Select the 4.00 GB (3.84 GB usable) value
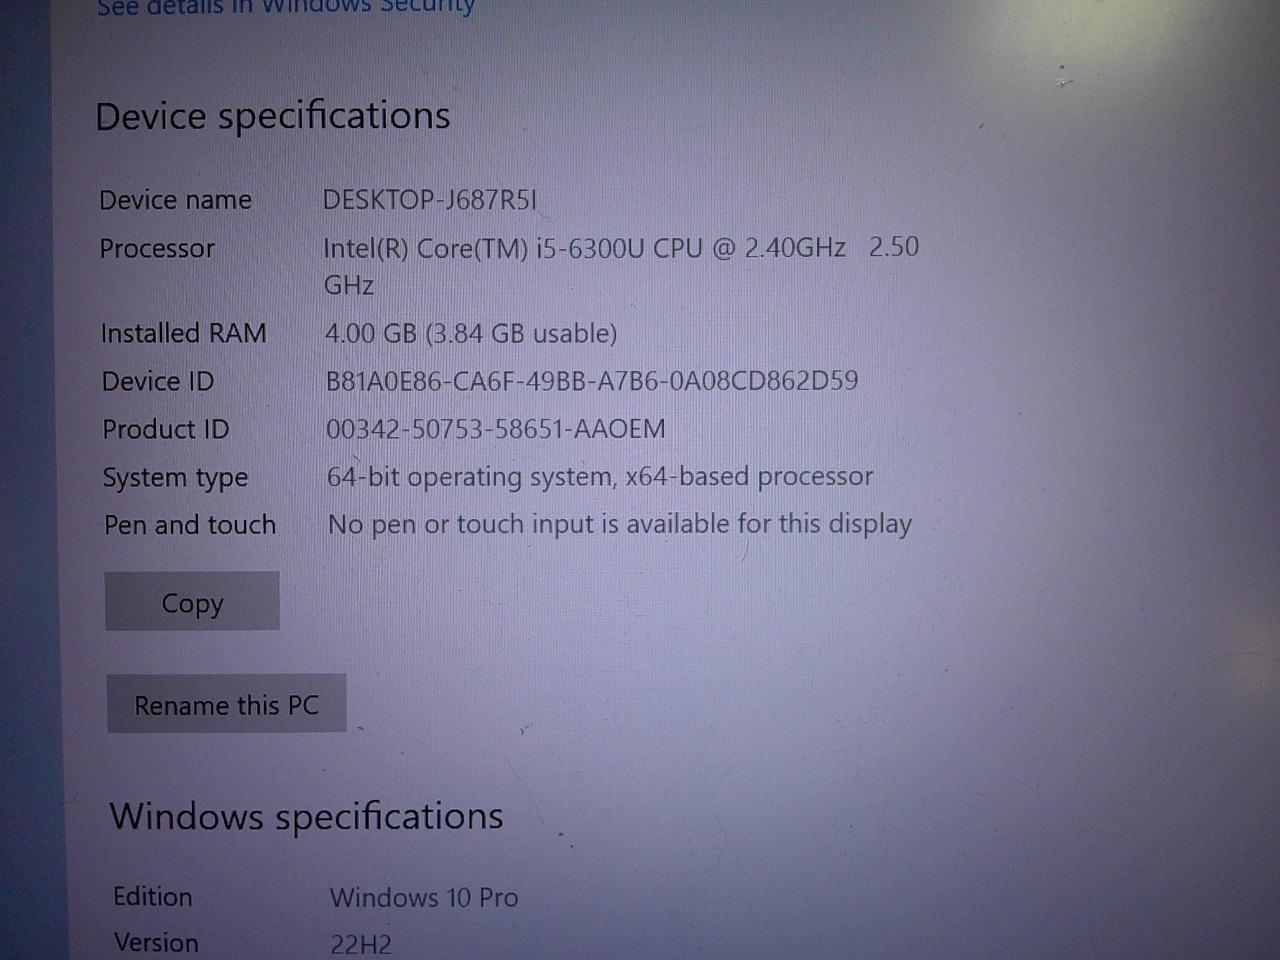The width and height of the screenshot is (1280, 960). click(471, 333)
